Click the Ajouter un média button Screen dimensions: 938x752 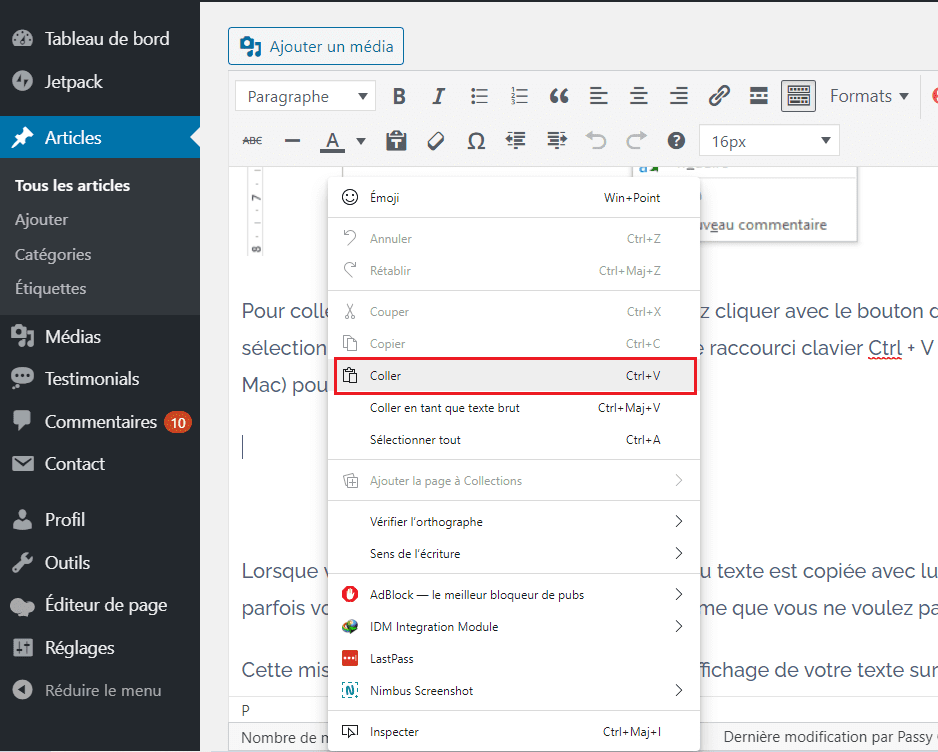tap(315, 46)
